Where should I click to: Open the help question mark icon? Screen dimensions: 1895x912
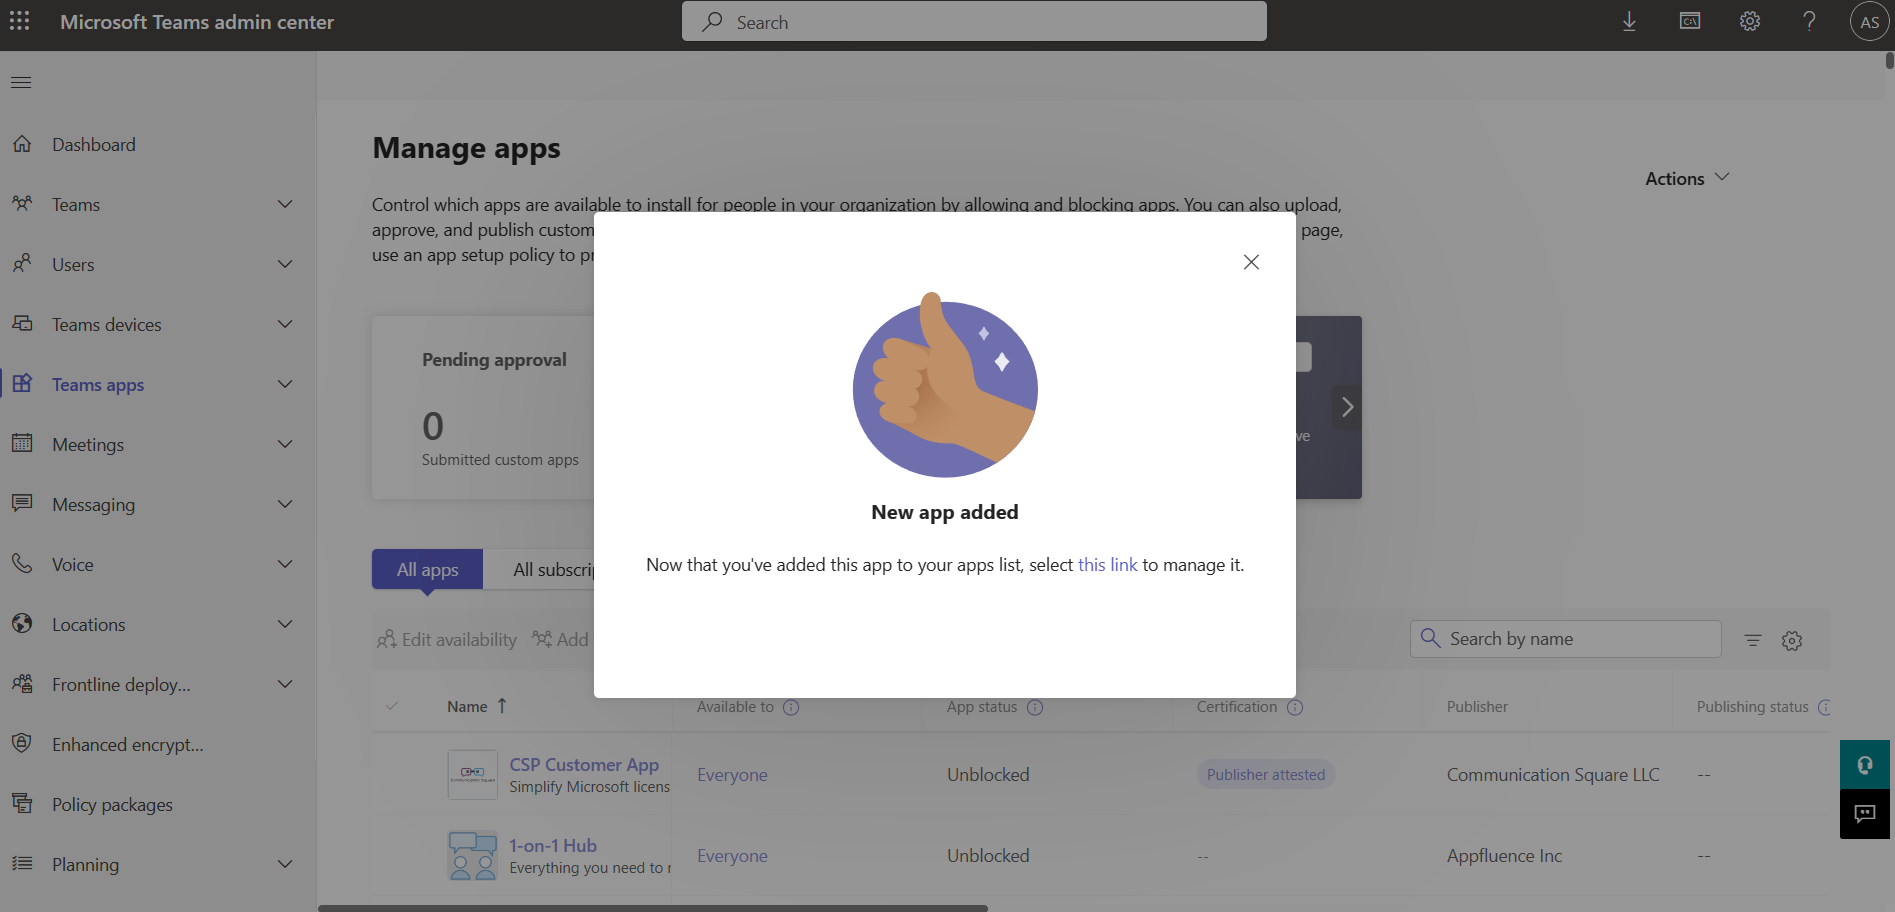[1808, 21]
